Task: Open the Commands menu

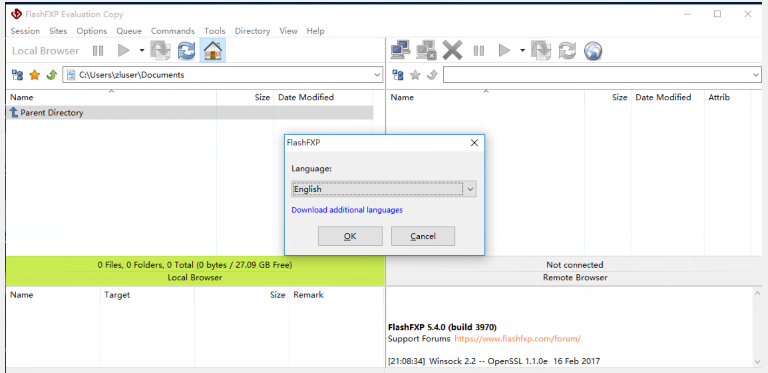Action: [172, 31]
